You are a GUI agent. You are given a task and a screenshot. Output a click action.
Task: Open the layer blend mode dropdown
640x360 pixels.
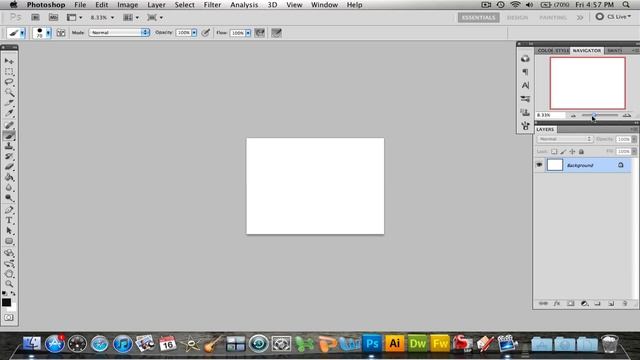[565, 139]
